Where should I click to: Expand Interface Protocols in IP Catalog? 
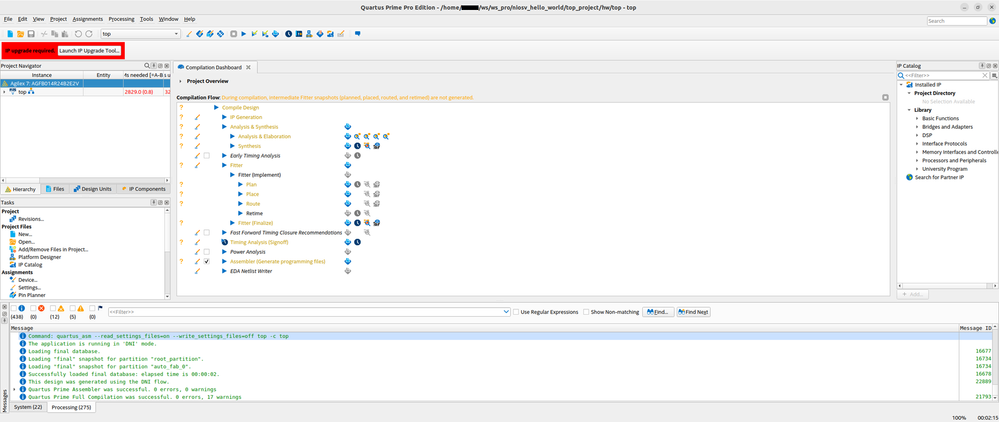pos(916,144)
